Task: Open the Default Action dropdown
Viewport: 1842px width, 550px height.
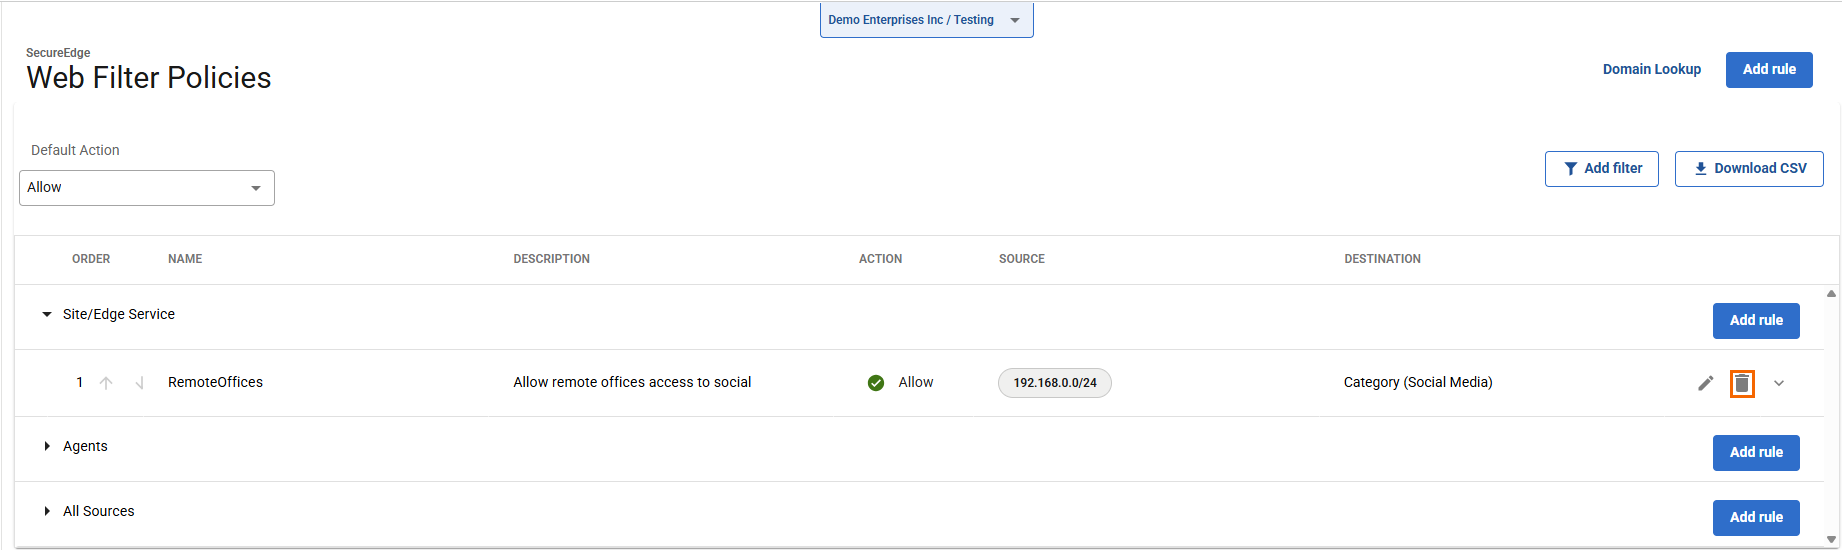Action: [147, 188]
